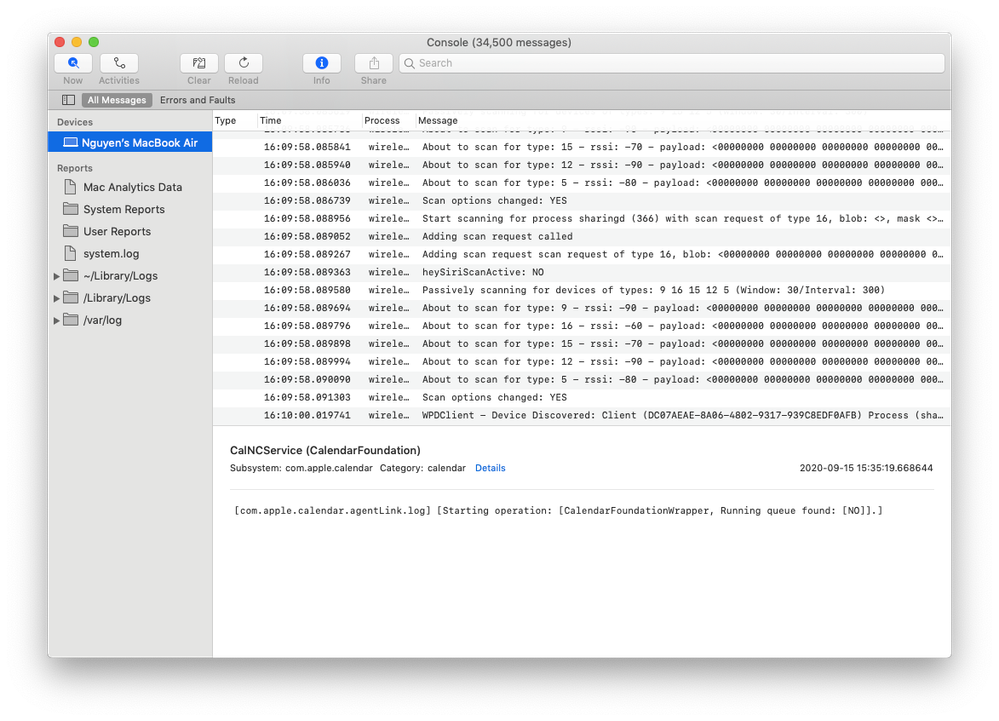Open the Activities toolbar icon
999x721 pixels.
click(119, 63)
